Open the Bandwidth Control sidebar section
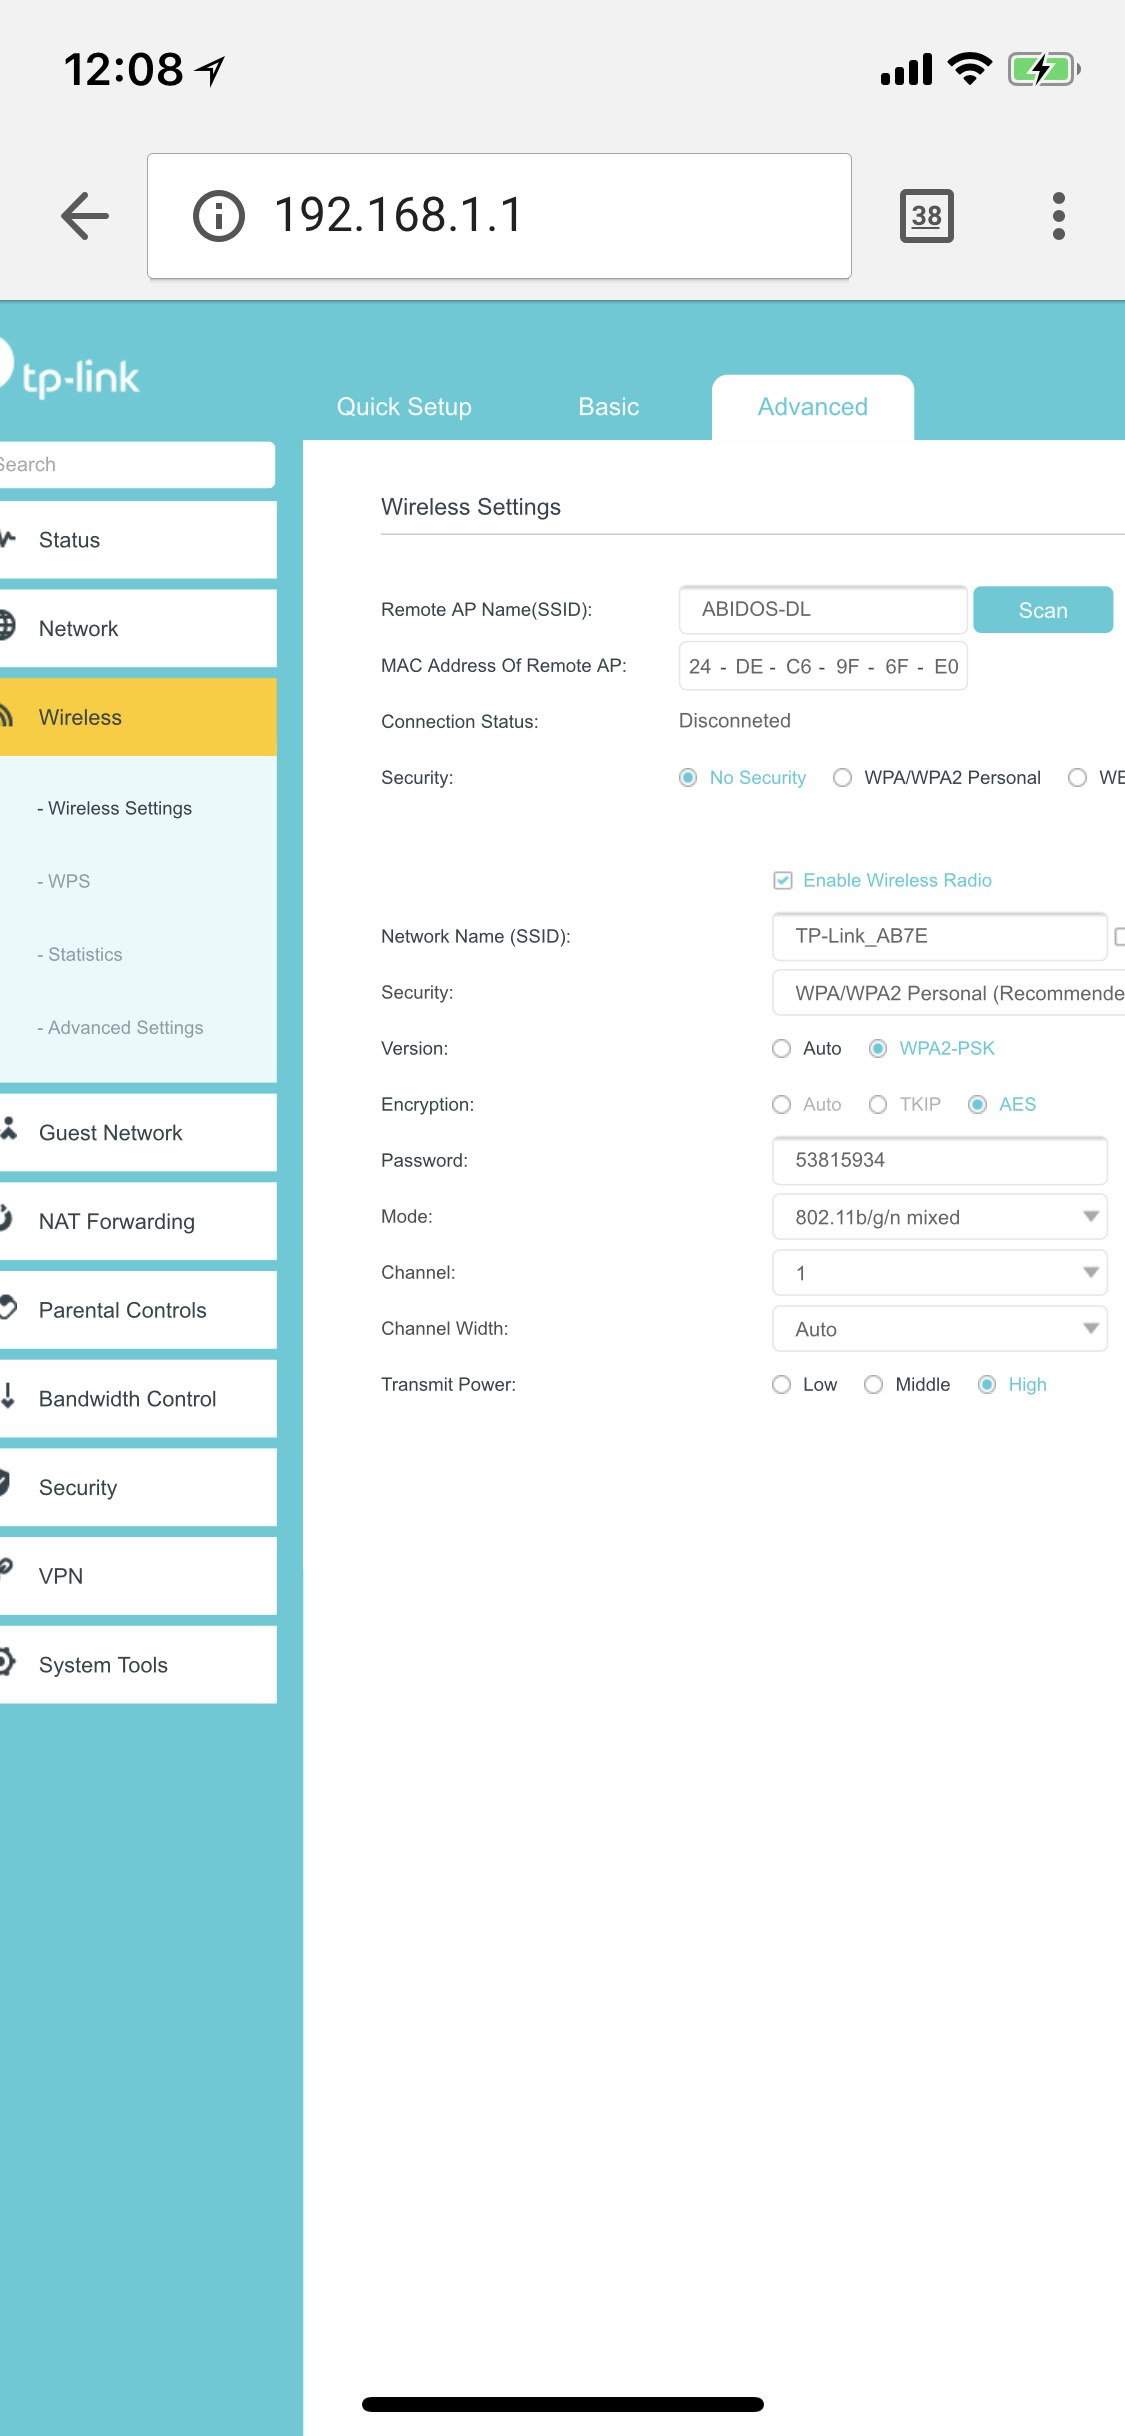 [127, 1398]
